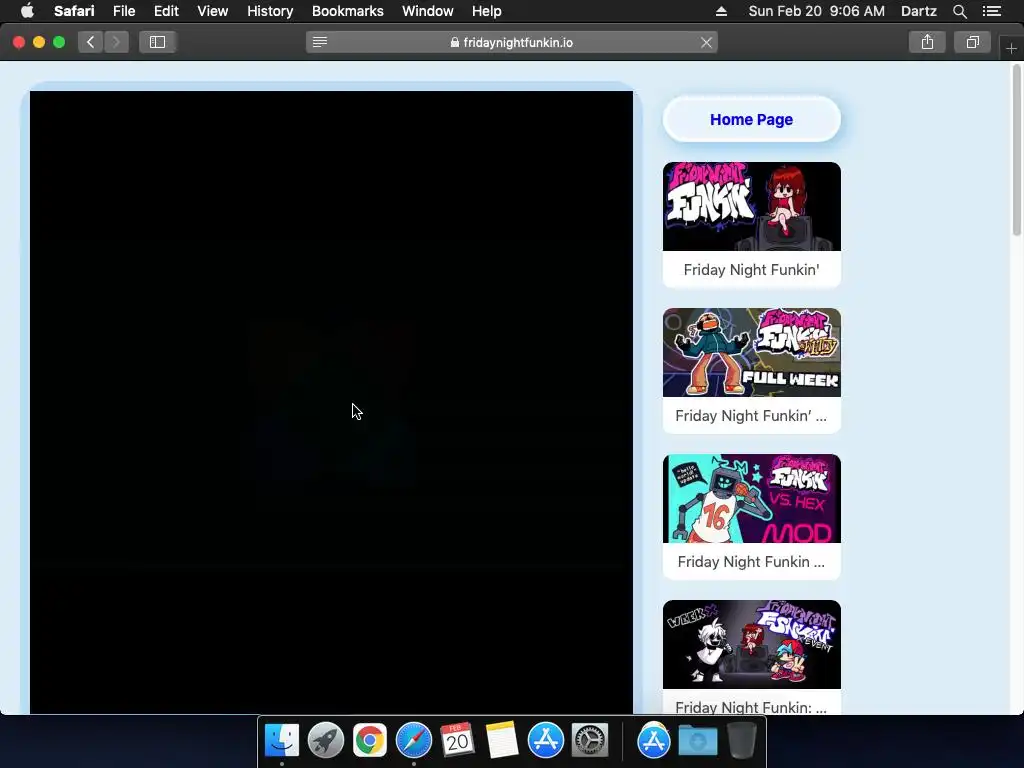1024x768 pixels.
Task: Open Trash in the Dock
Action: click(x=741, y=741)
